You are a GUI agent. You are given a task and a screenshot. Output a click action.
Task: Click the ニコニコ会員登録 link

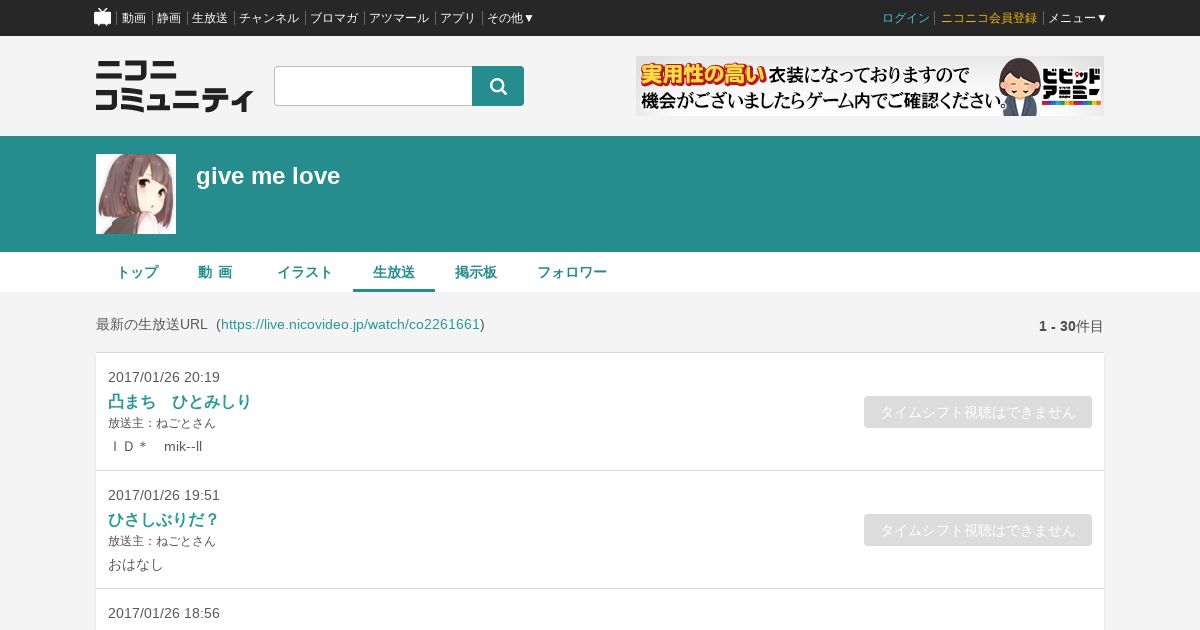[989, 18]
